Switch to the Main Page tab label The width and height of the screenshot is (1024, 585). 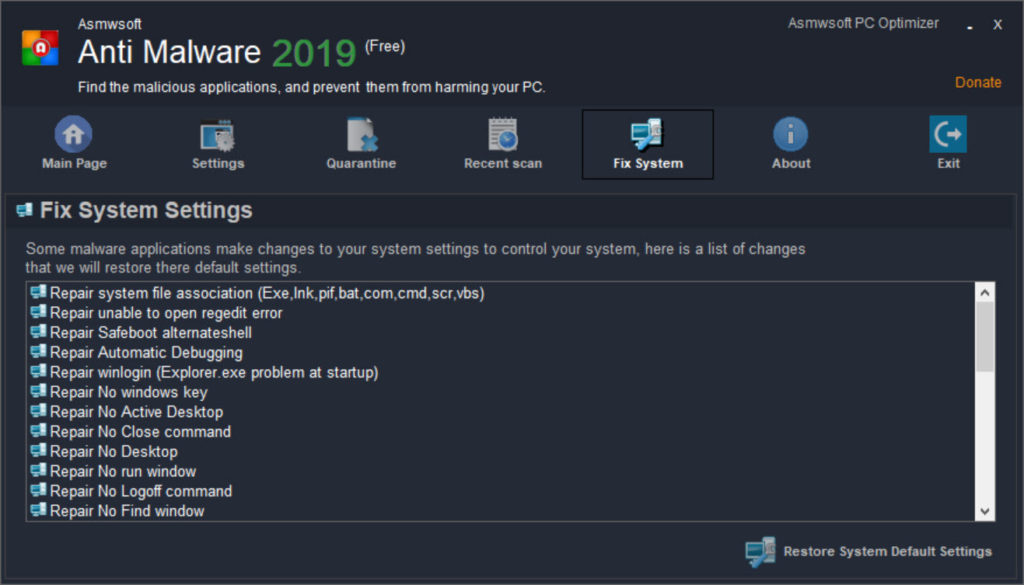point(74,163)
